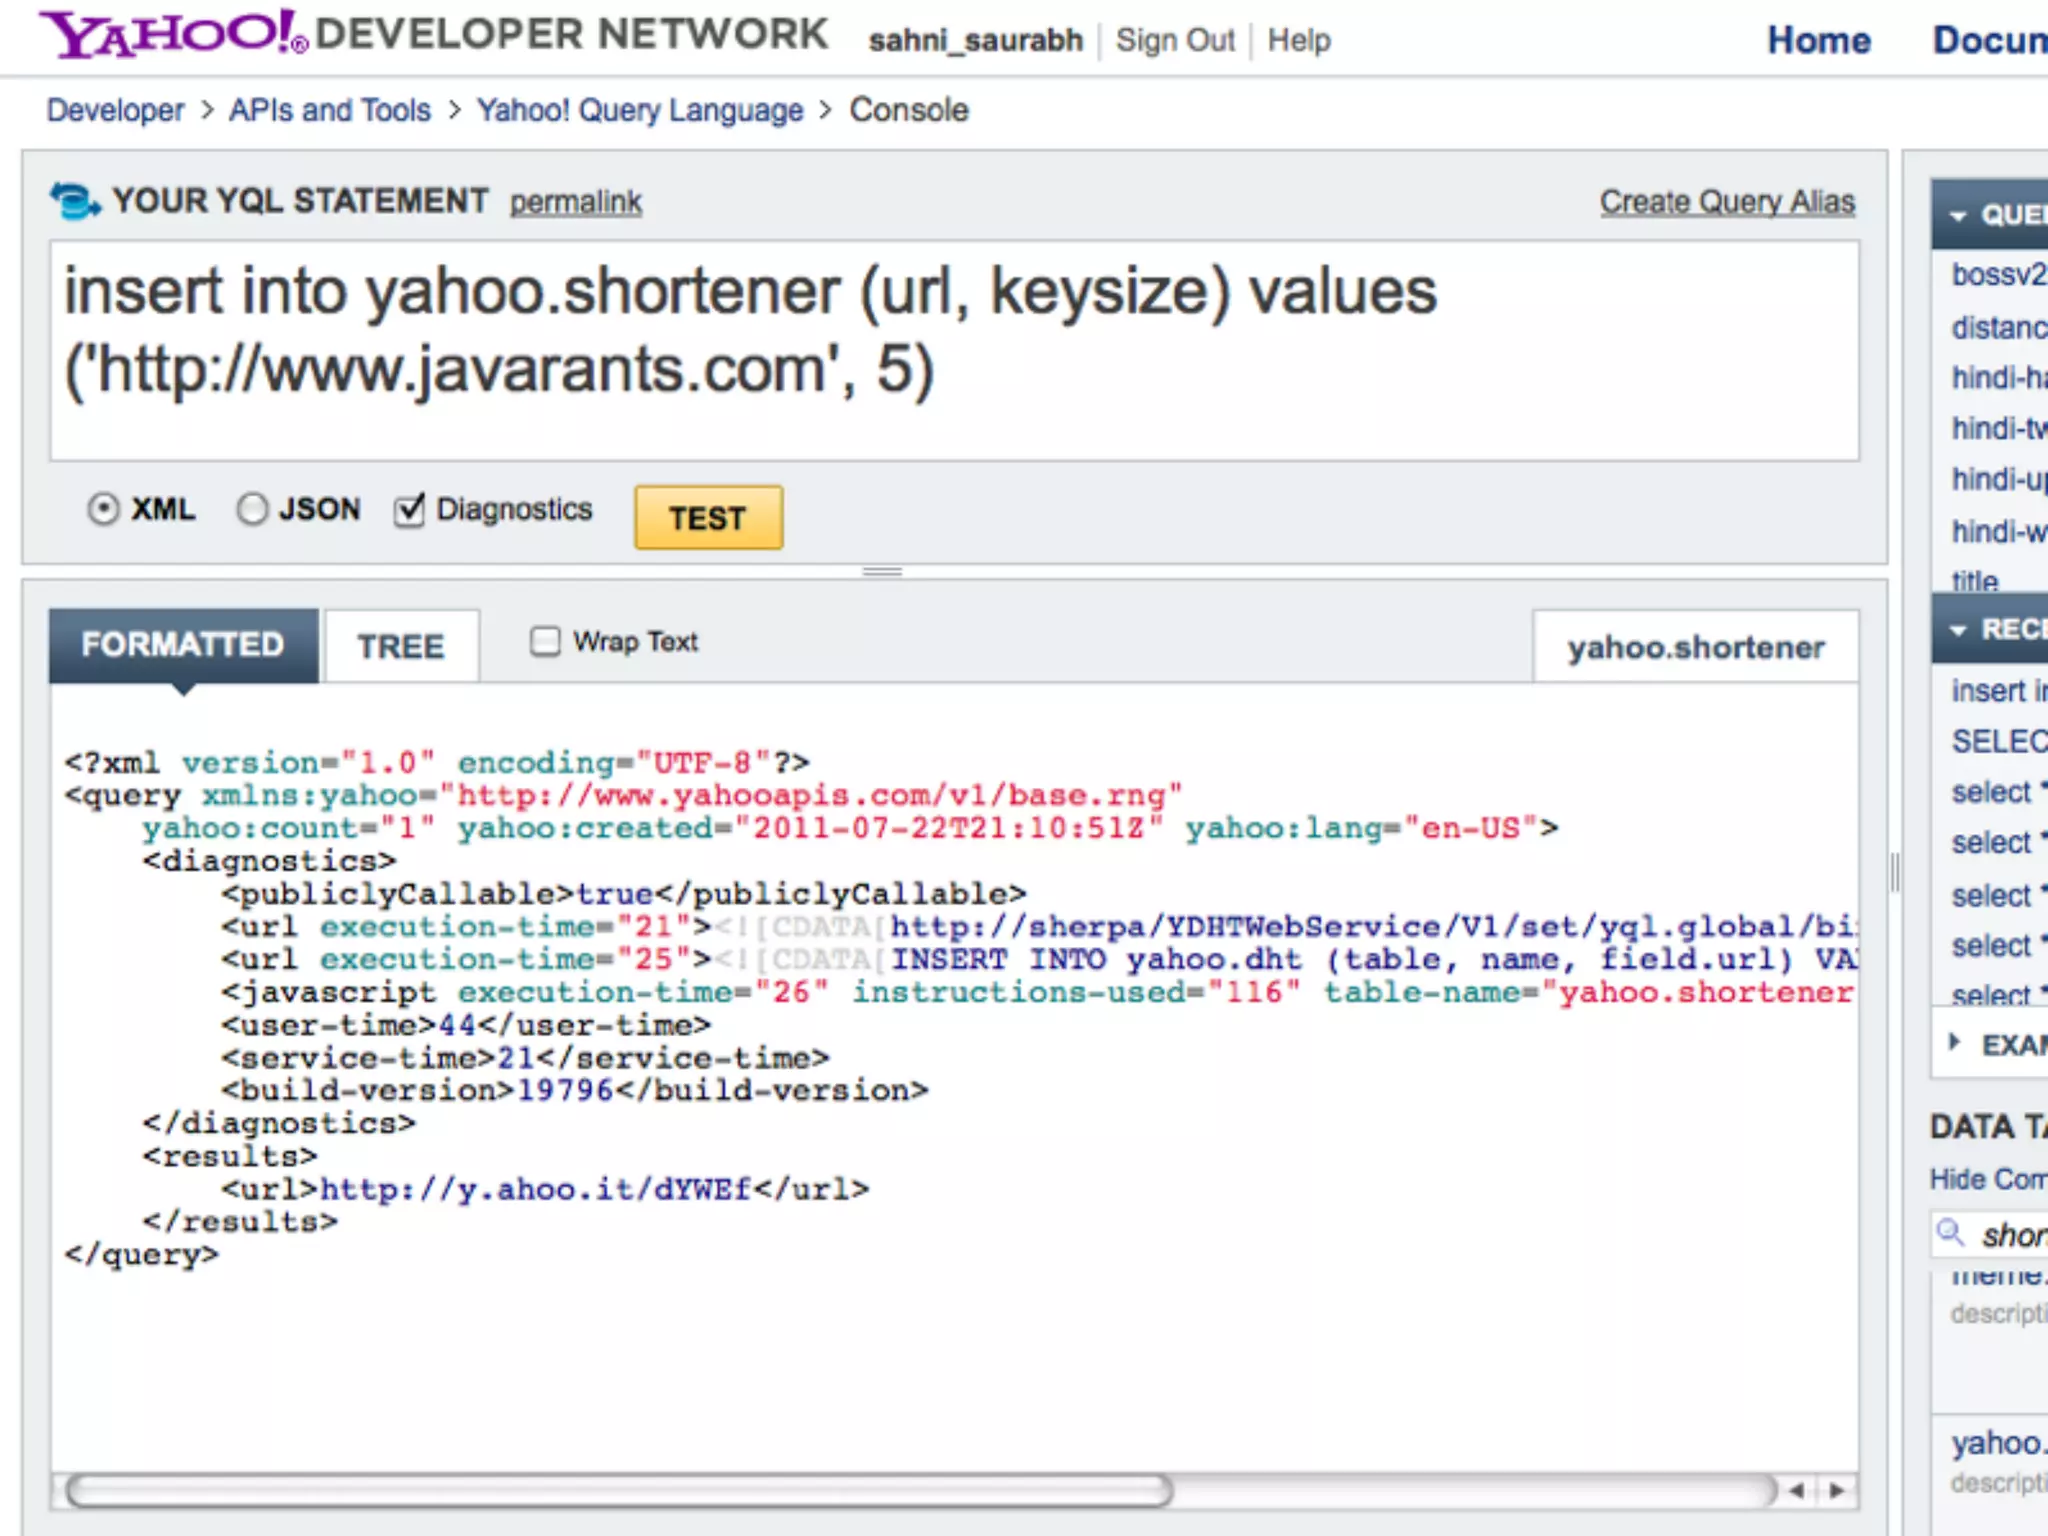Click the horizontal splitter handle between panels
Viewport: 2048px width, 1536px height.
coord(882,571)
